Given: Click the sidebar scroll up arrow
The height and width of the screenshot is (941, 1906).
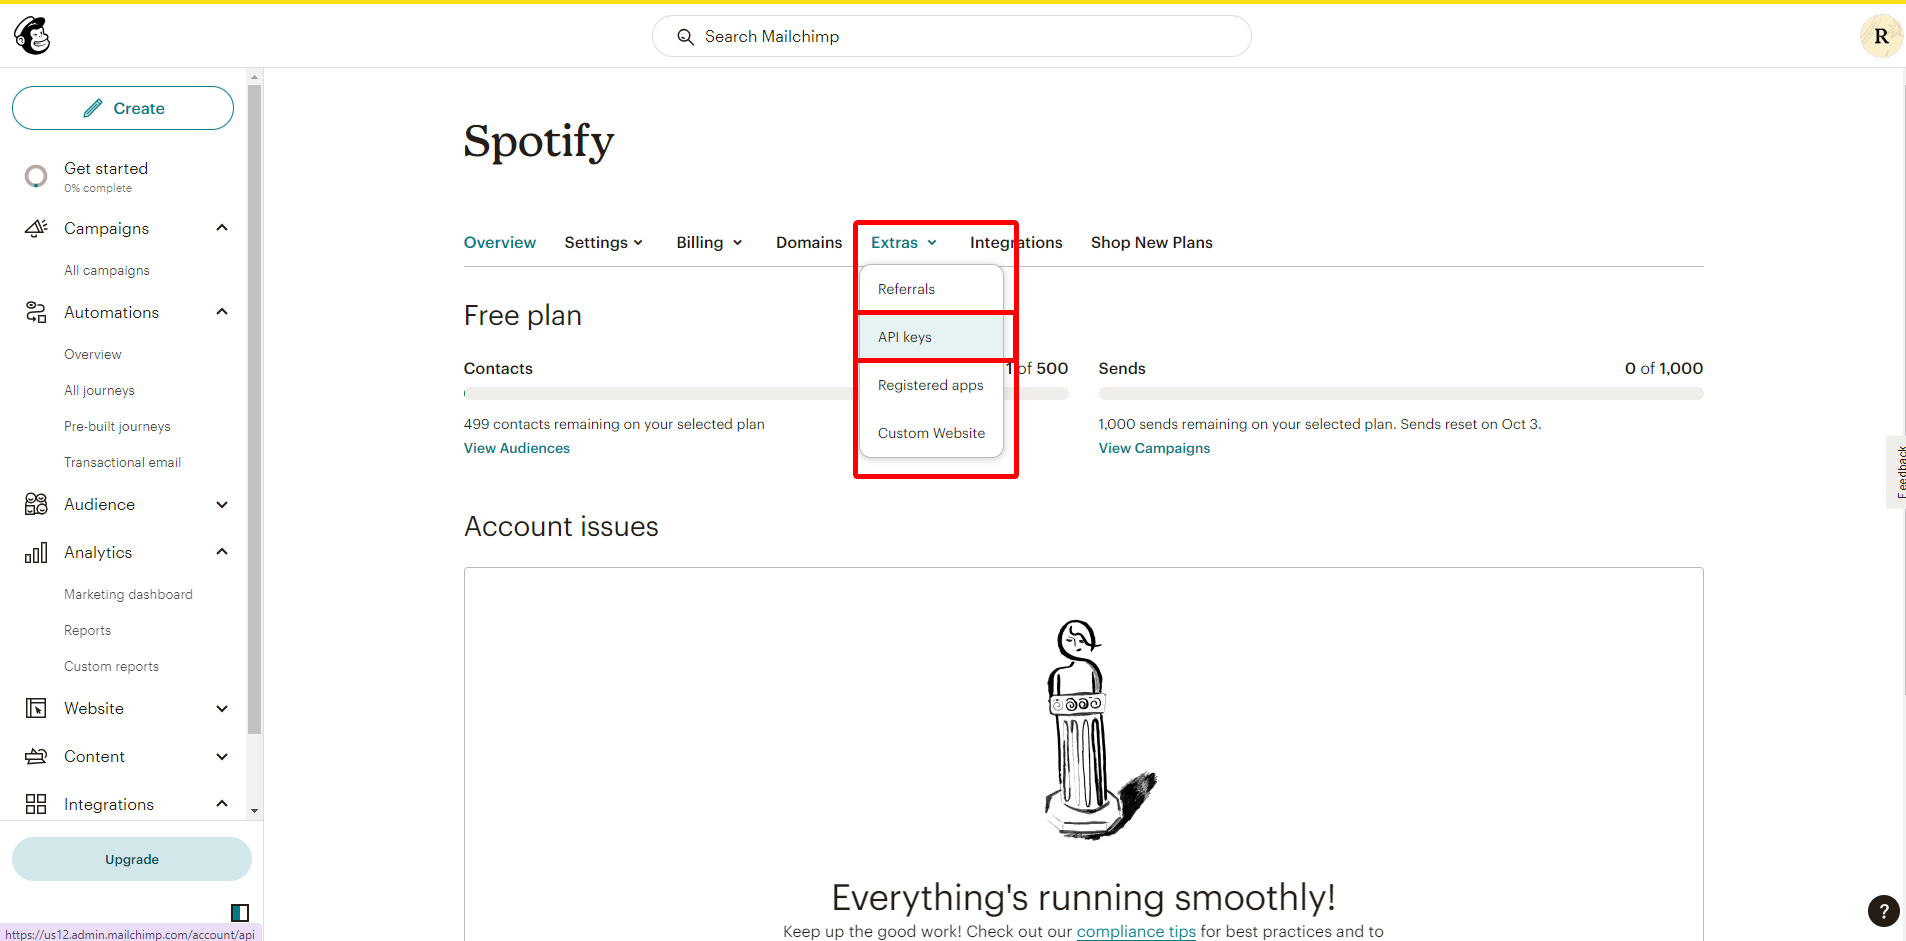Looking at the screenshot, I should 255,76.
